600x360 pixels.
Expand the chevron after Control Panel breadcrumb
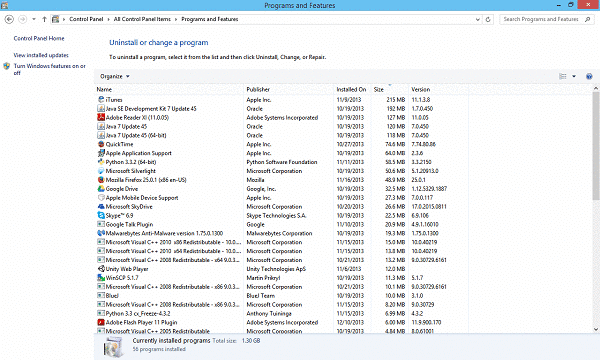(108, 19)
